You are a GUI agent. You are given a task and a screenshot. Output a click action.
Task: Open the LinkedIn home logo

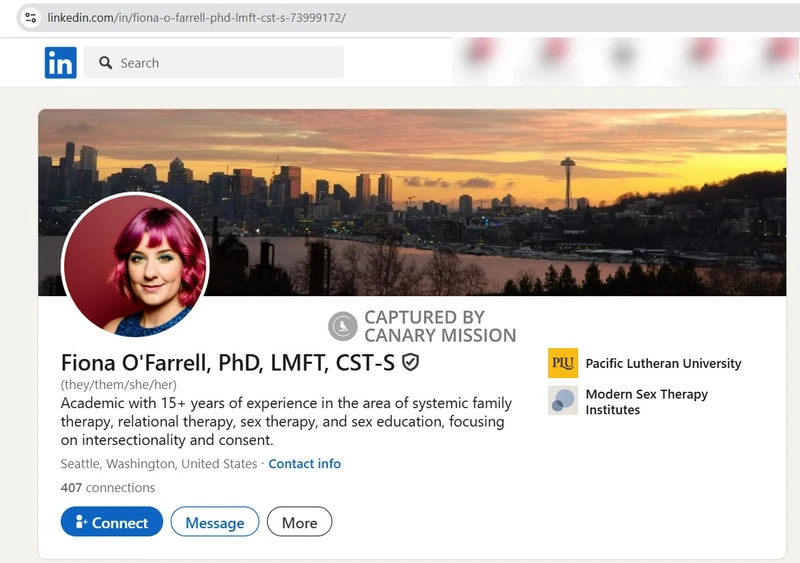60,63
